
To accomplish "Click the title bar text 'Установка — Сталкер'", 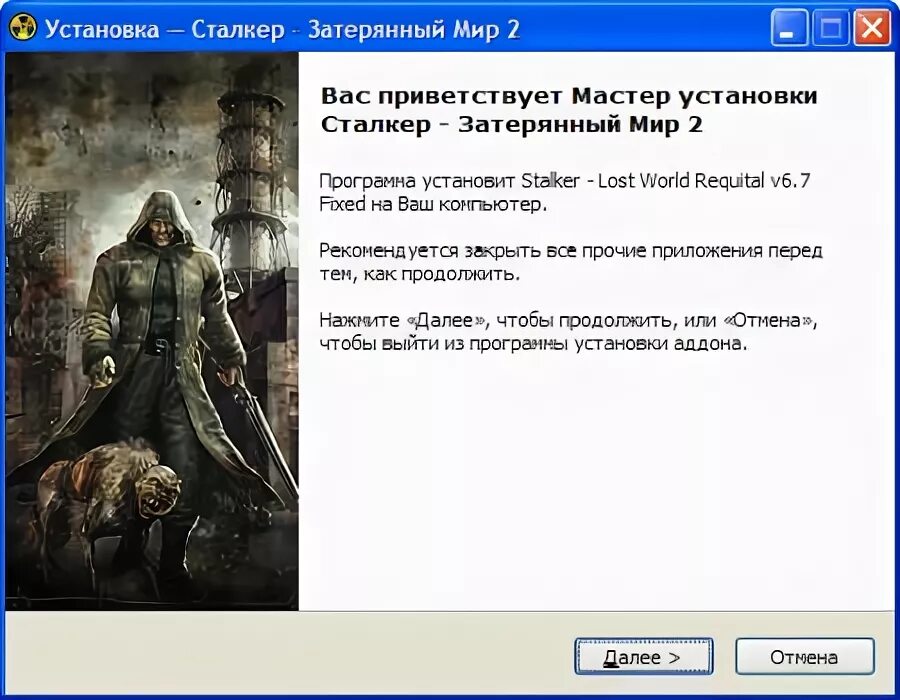I will (x=165, y=29).
